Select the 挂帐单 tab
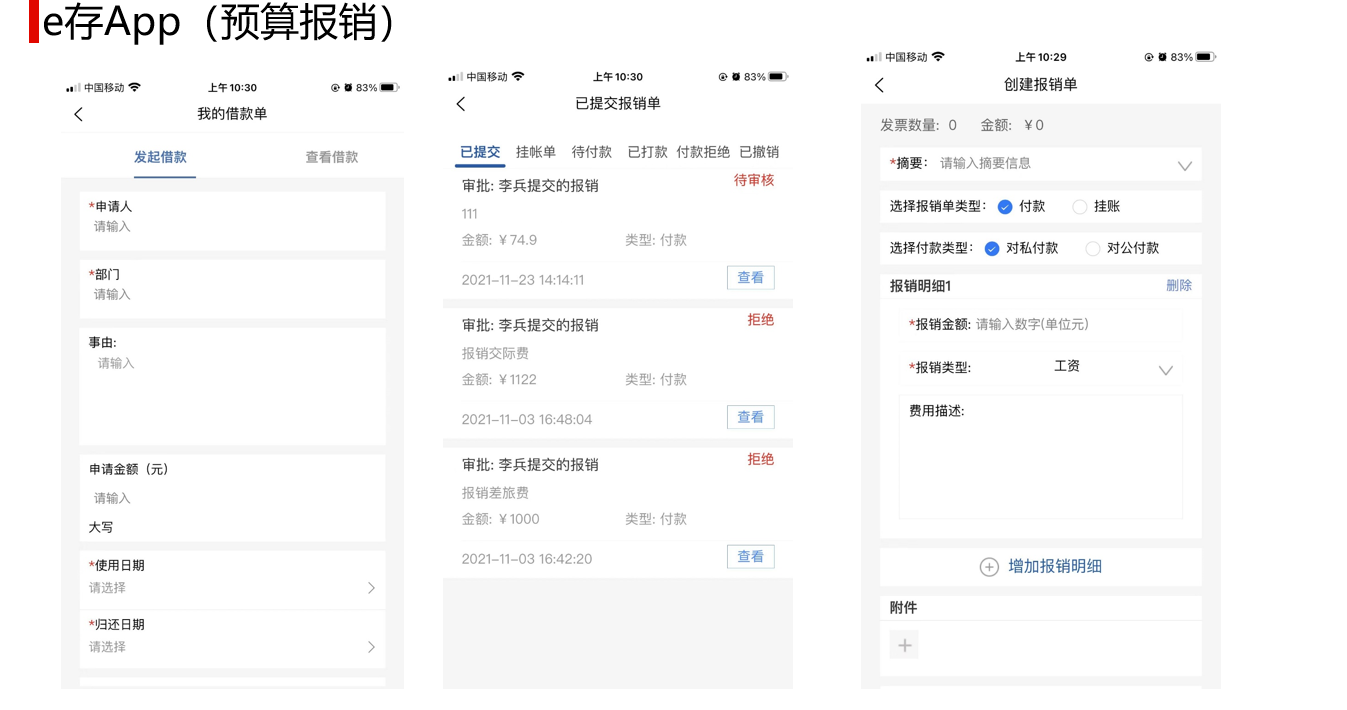Image resolution: width=1347 pixels, height=710 pixels. tap(536, 152)
